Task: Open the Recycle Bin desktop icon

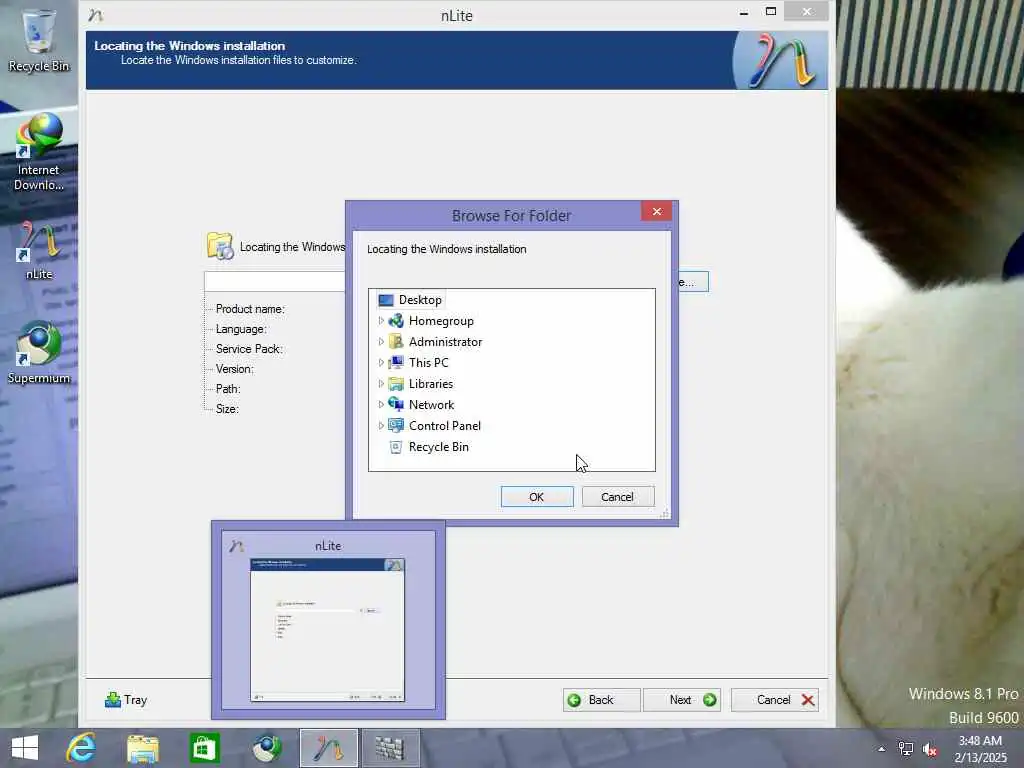Action: point(39,40)
